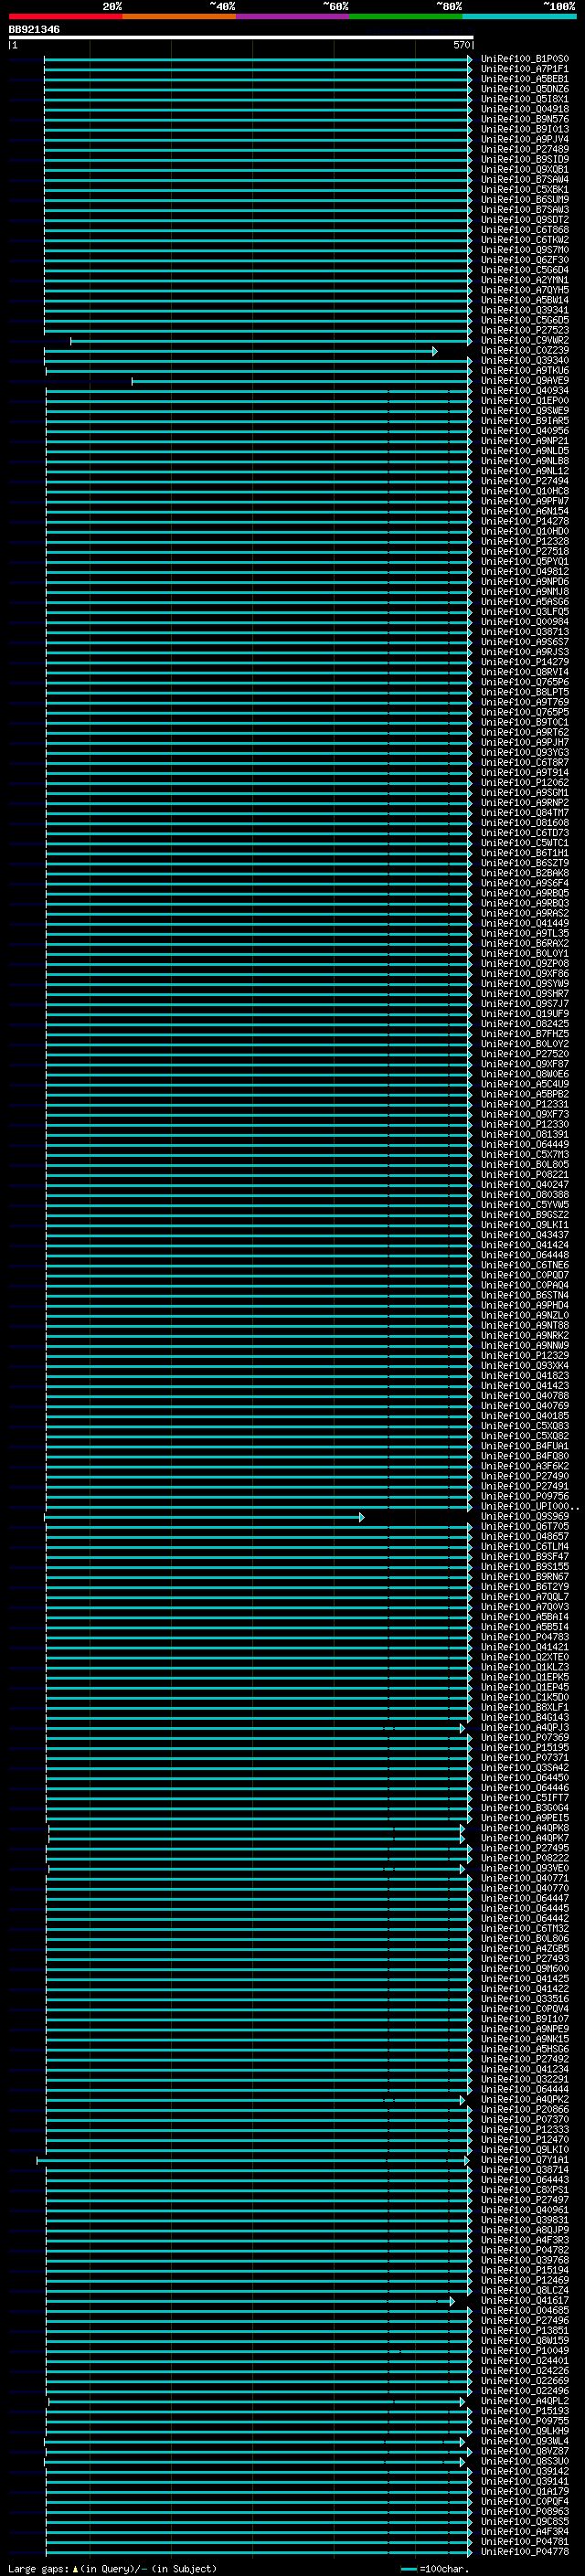Open subject UniRef100_P09756
The height and width of the screenshot is (2576, 585).
[x=524, y=1497]
